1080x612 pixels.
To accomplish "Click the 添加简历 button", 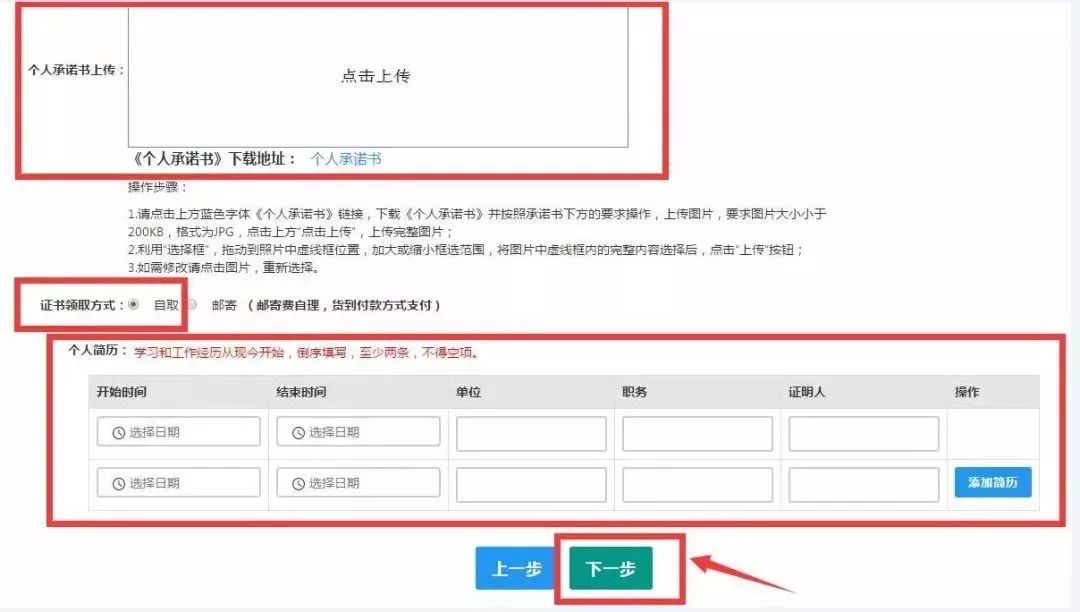I will point(993,482).
